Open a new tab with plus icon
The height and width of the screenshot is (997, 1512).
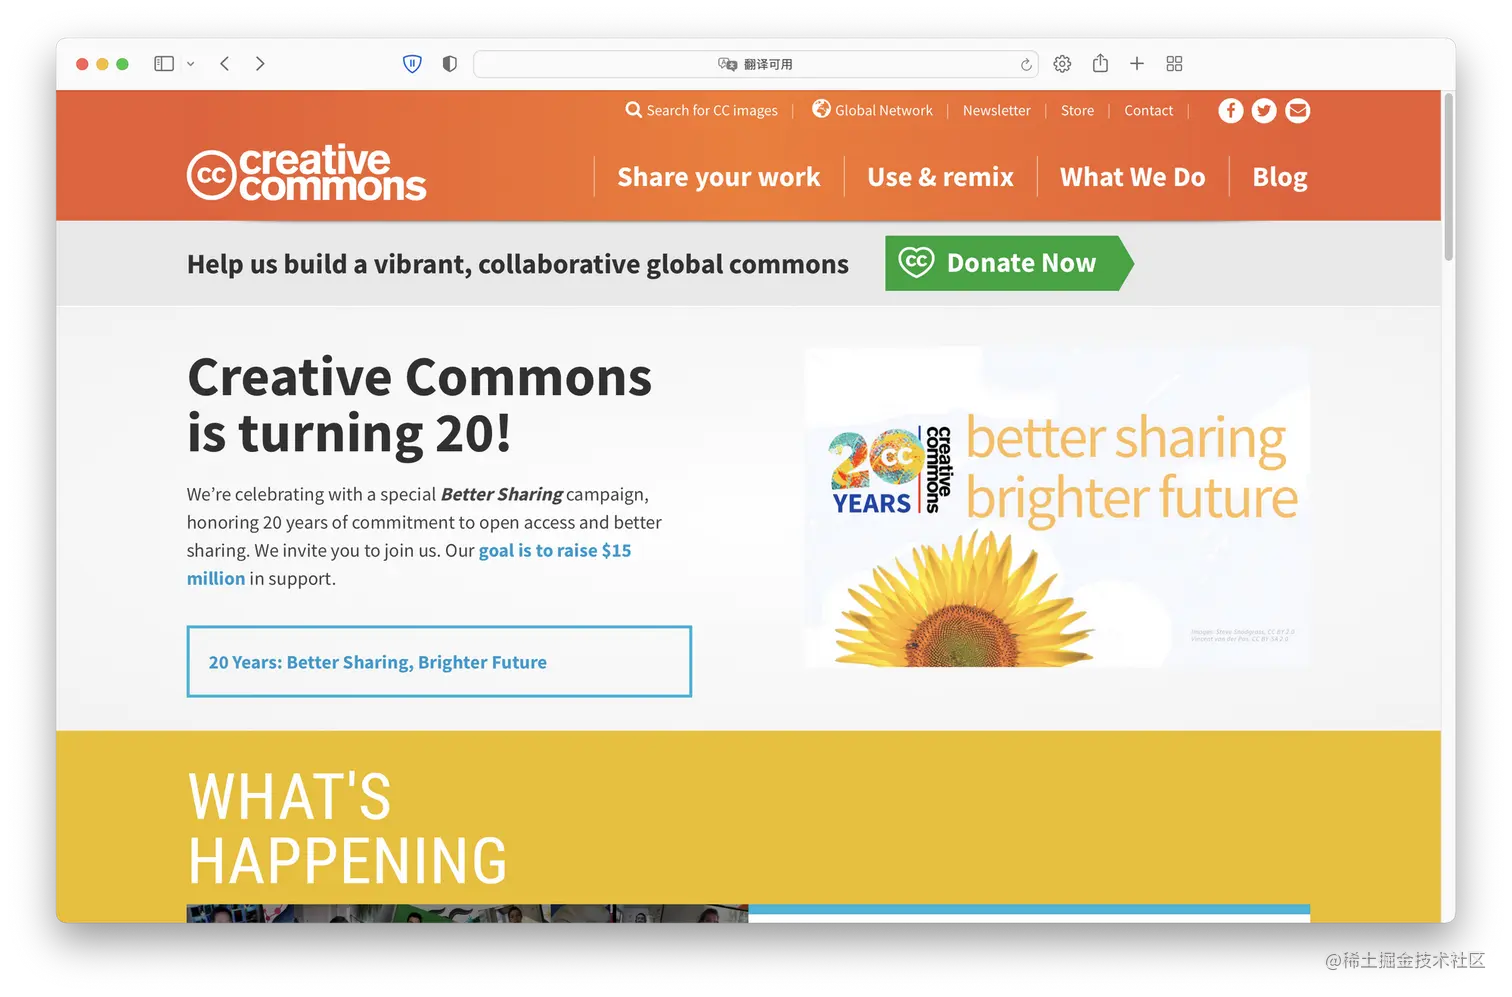(1137, 64)
